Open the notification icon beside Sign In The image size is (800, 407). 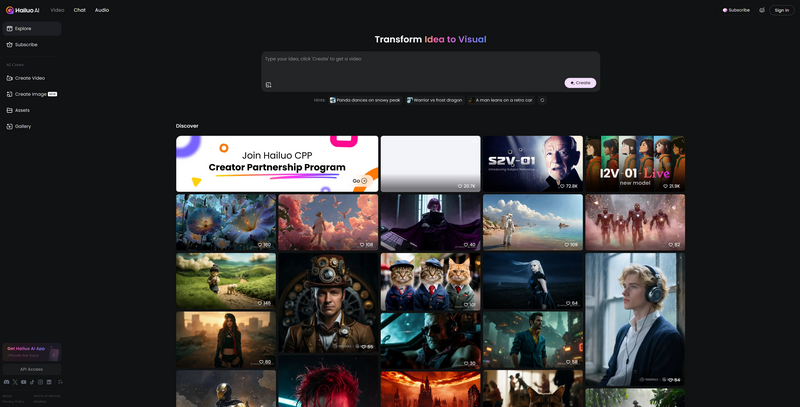(762, 10)
